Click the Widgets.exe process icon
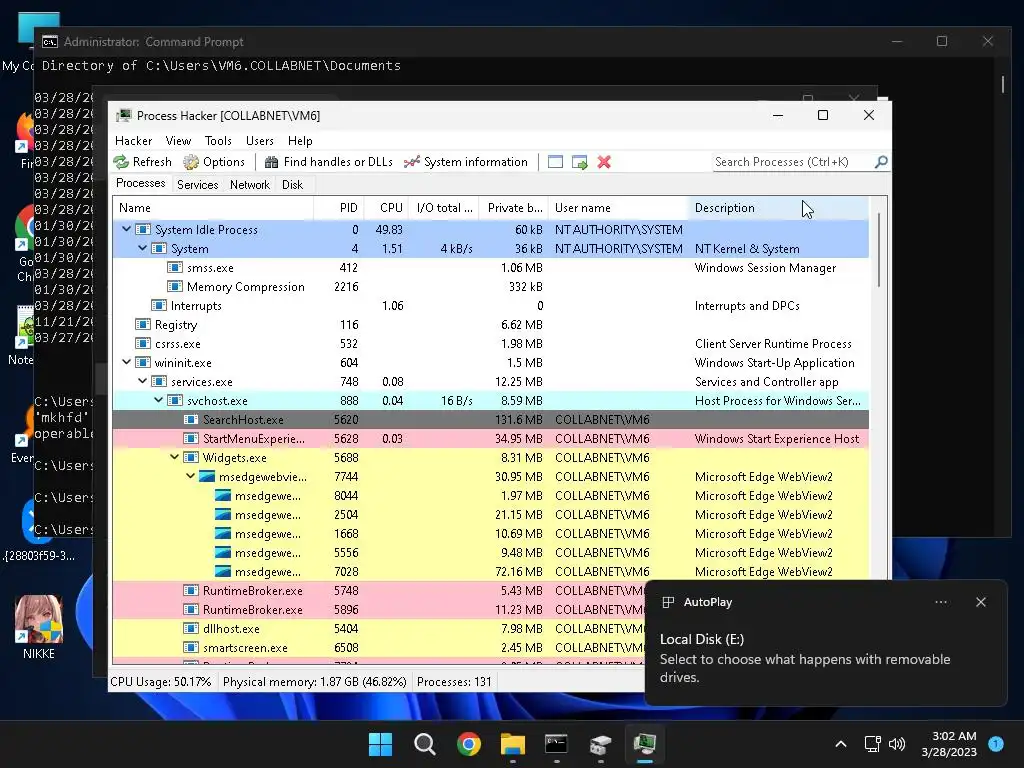 191,458
